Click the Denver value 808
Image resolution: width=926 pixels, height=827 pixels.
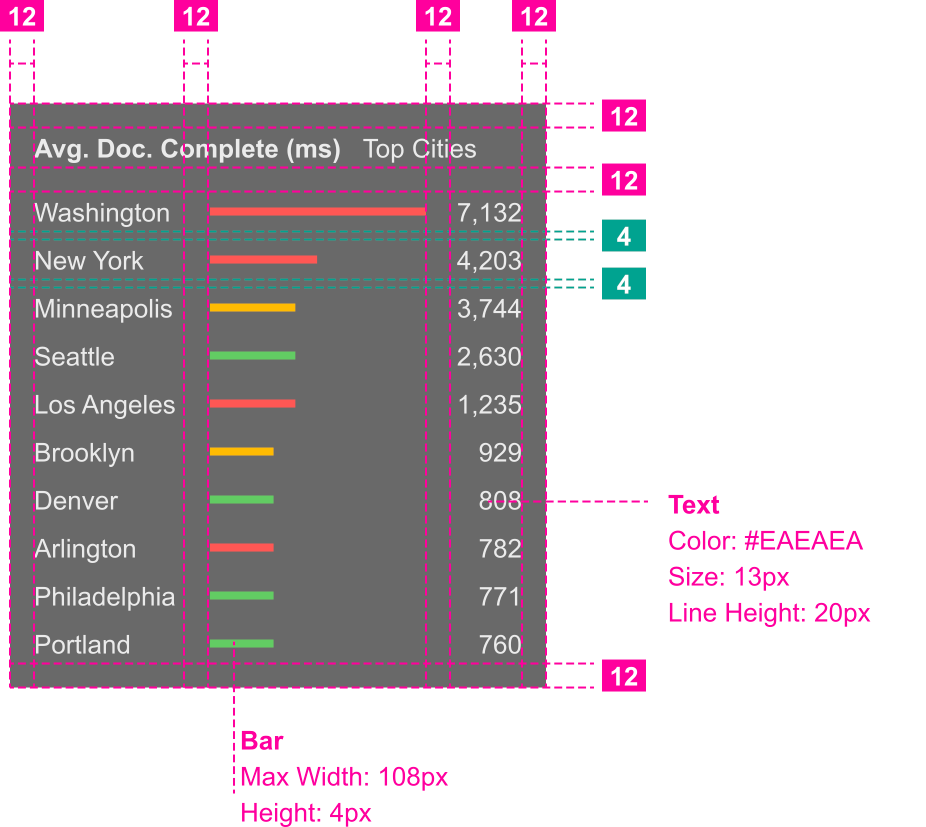click(499, 501)
